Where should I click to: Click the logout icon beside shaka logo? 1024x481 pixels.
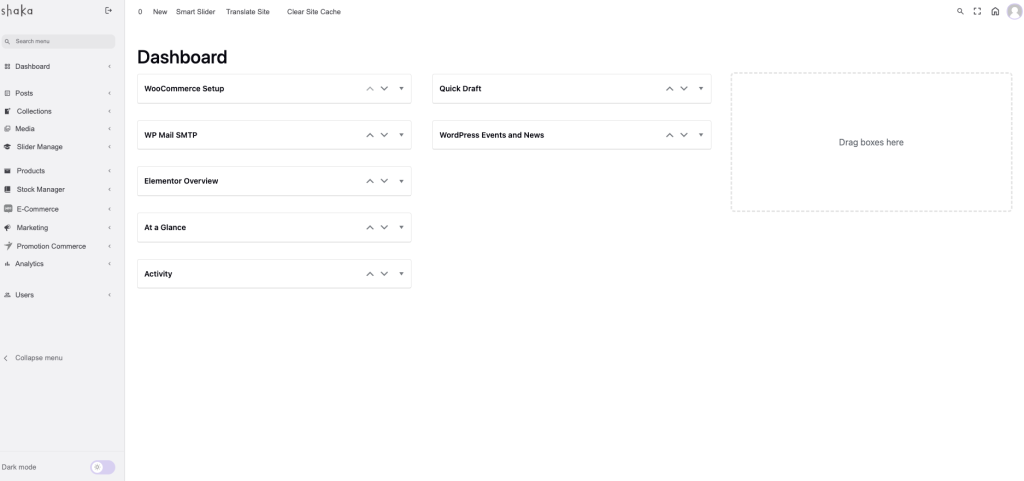point(108,11)
